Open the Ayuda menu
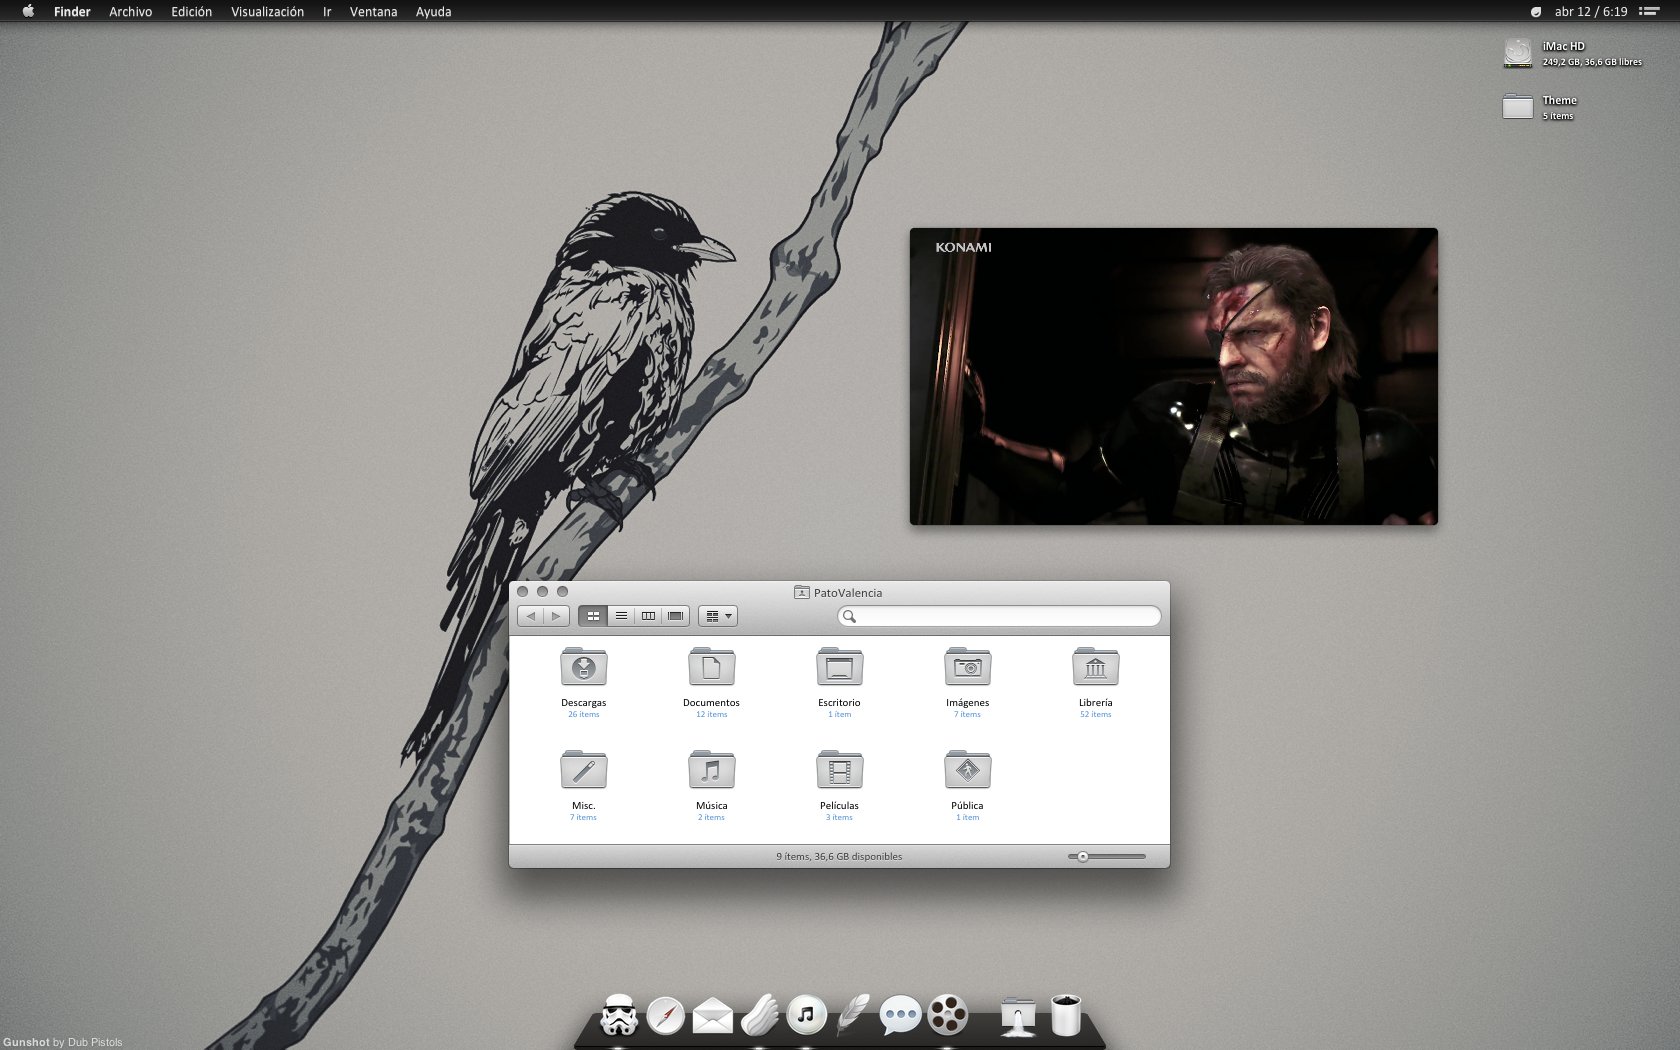 click(433, 11)
